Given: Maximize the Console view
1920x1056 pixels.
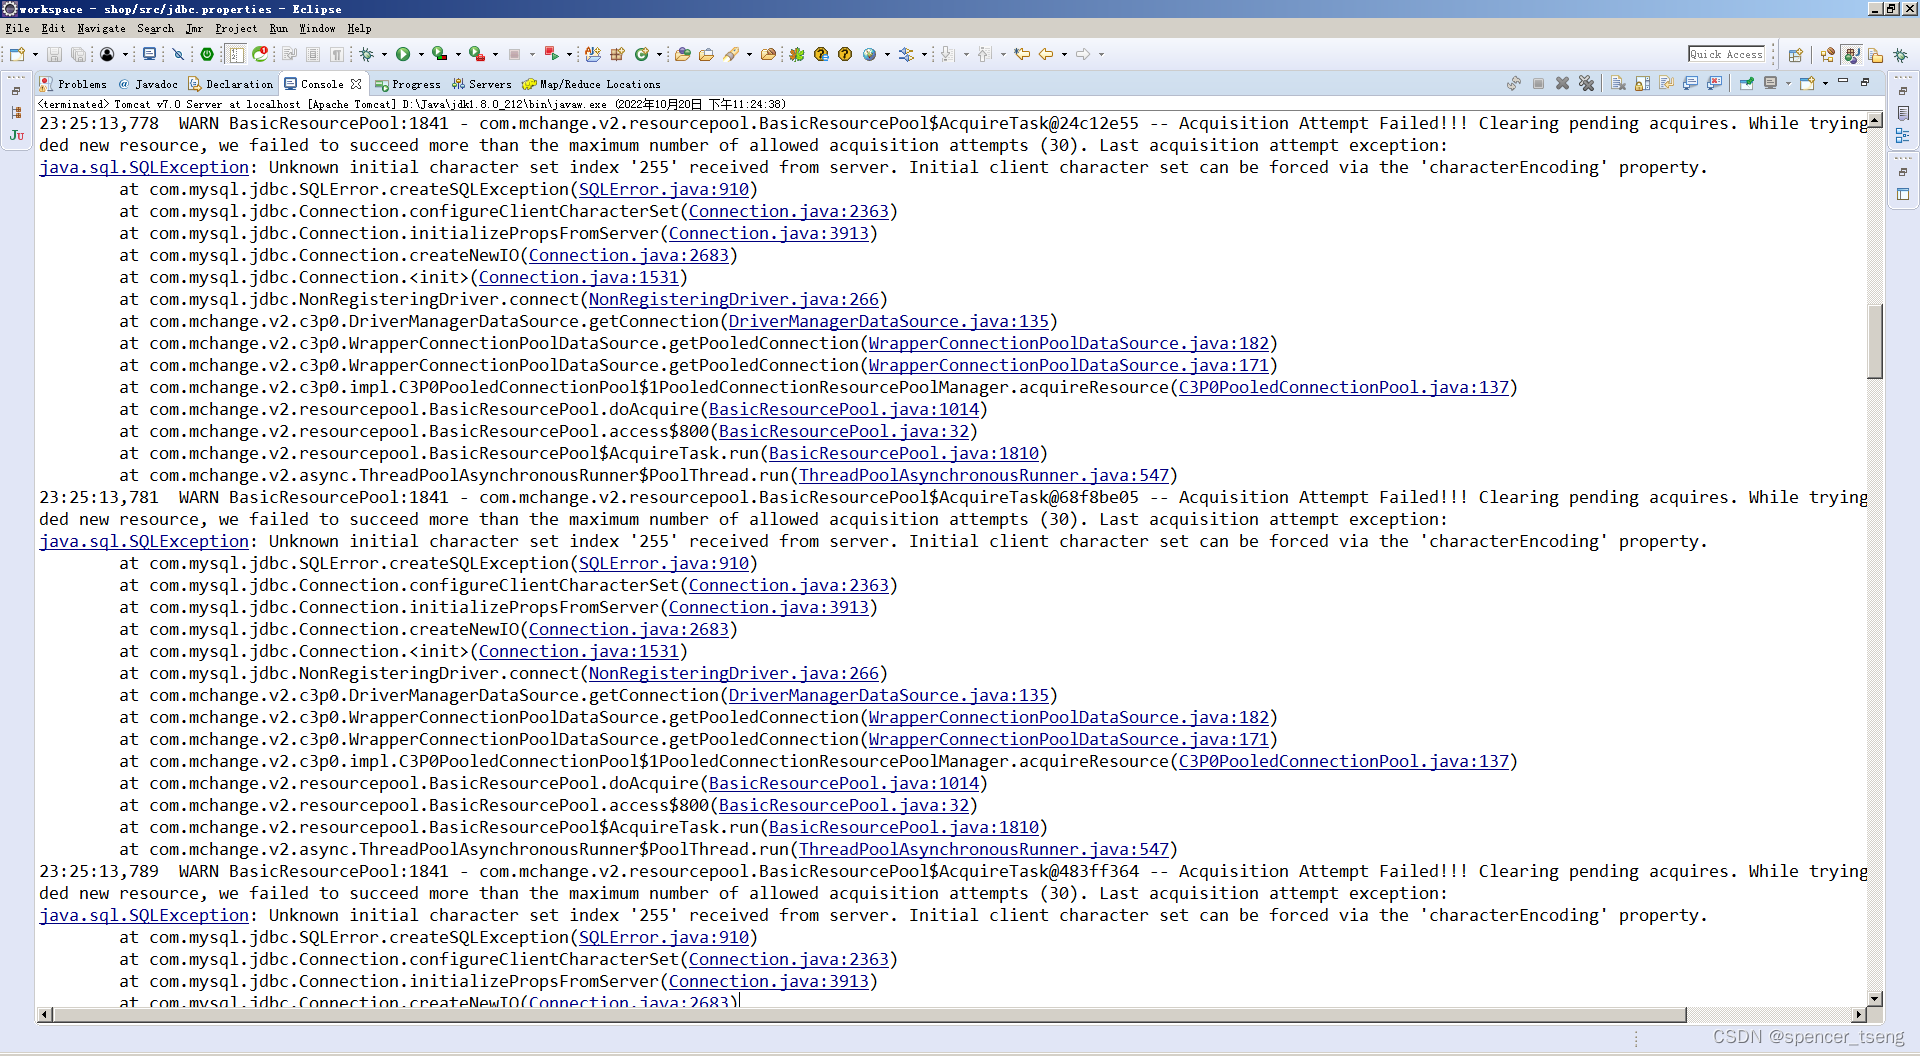Looking at the screenshot, I should [1866, 83].
